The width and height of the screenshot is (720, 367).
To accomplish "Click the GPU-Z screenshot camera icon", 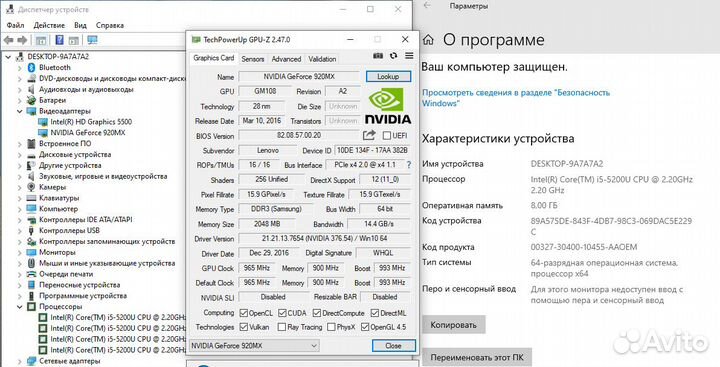I will point(378,56).
